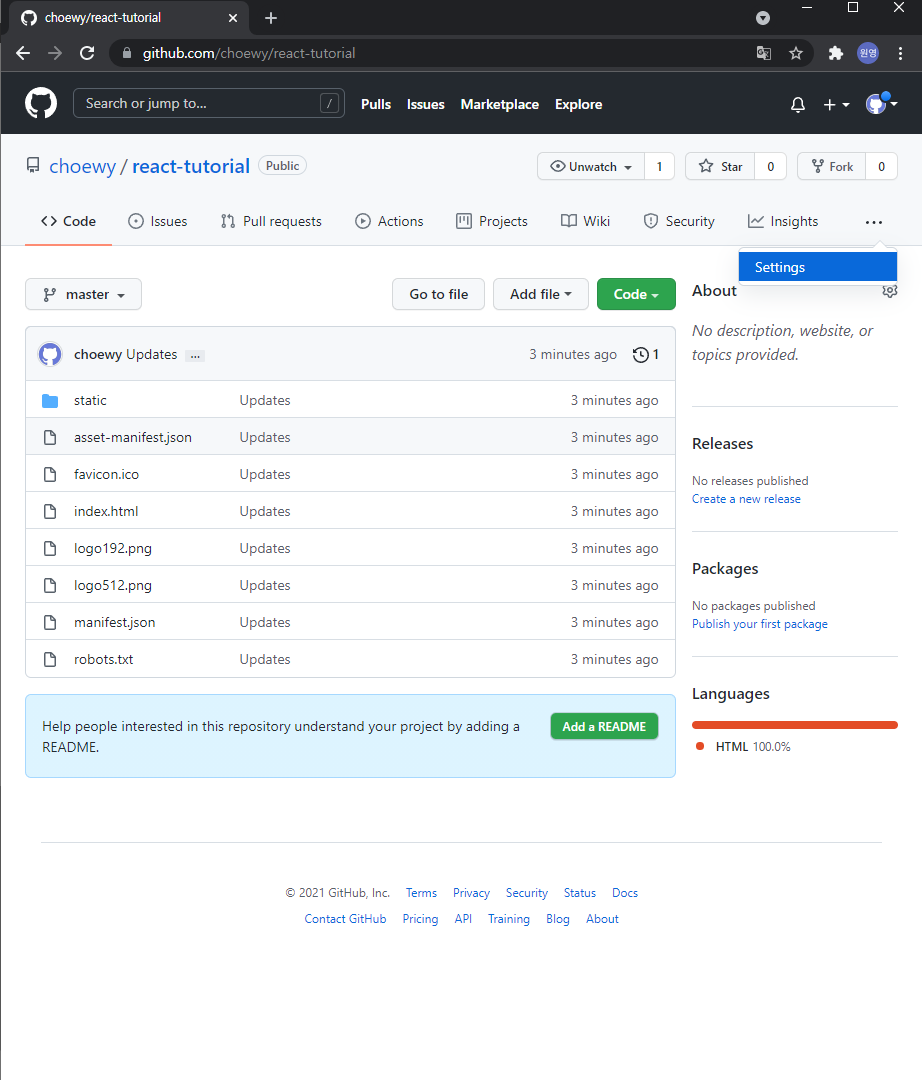Open manifest.json file
Screen dimensions: 922x1080
click(x=114, y=623)
